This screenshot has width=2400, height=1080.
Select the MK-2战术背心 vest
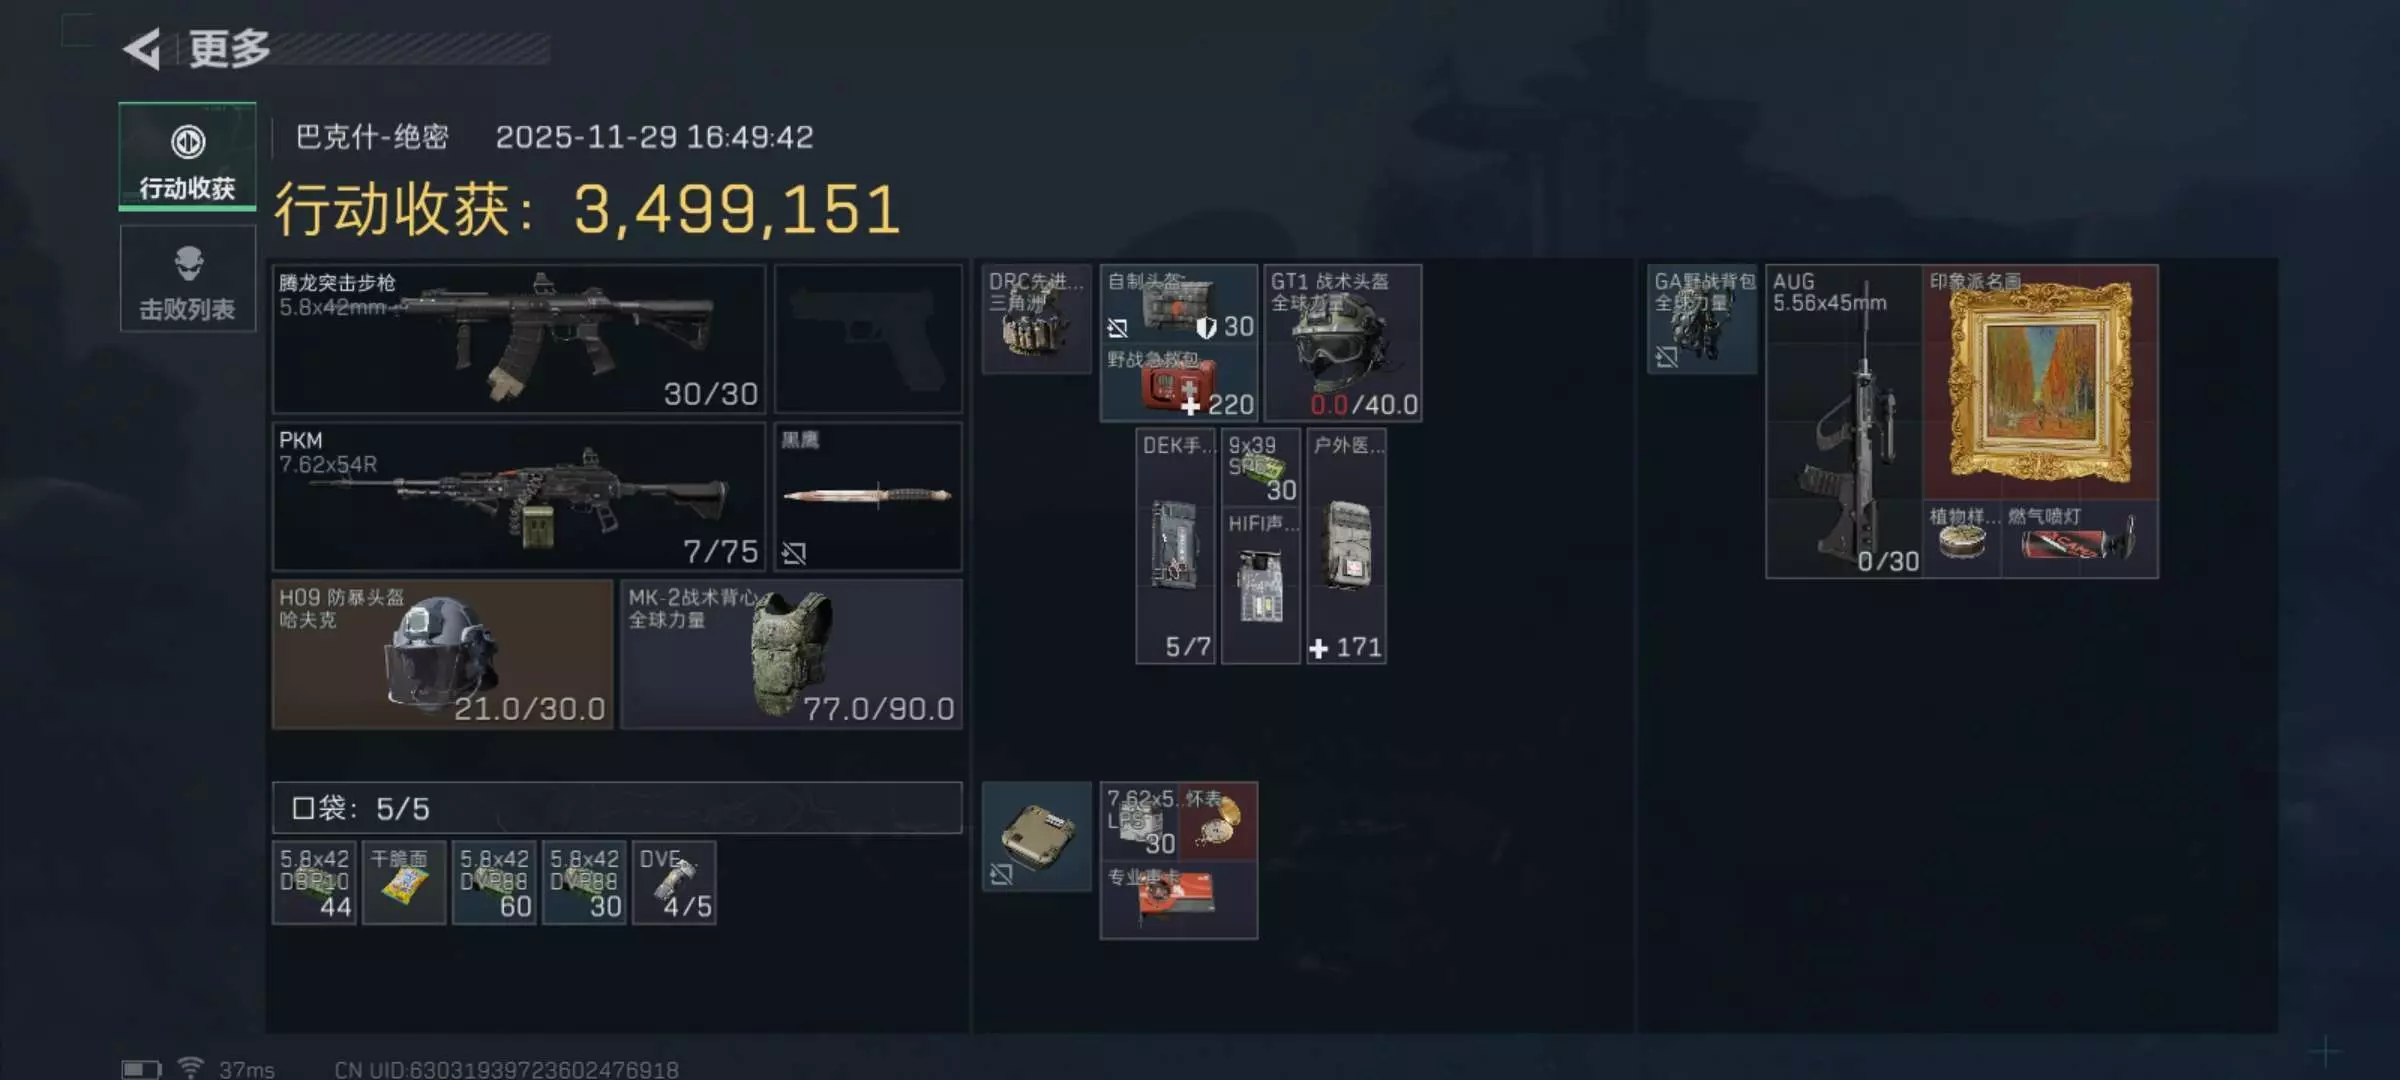(x=791, y=654)
